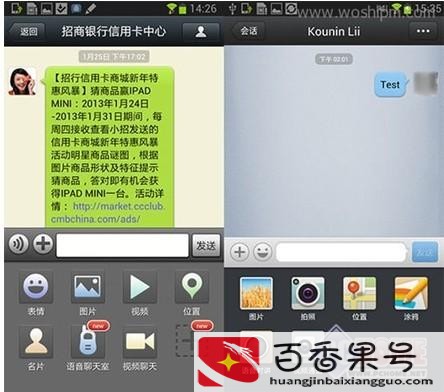Tap the 会话 back button in Kounin Lii chat
Screen dimensions: 444x392
(249, 31)
